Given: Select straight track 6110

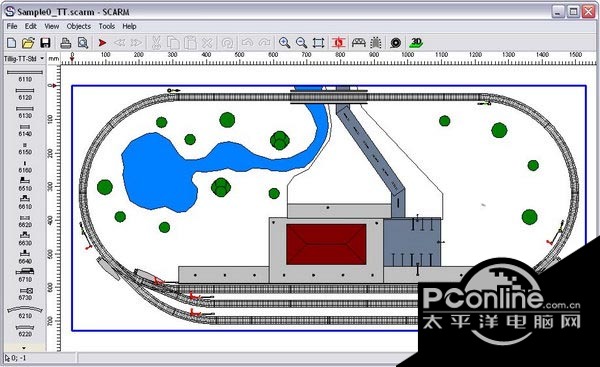Looking at the screenshot, I should pyautogui.click(x=25, y=75).
